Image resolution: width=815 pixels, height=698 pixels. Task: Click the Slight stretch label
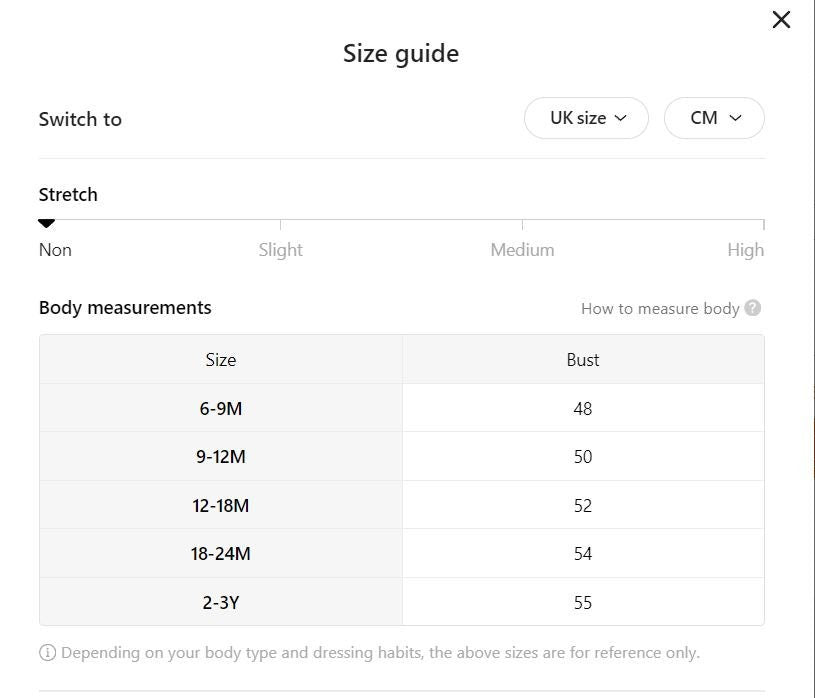[280, 250]
